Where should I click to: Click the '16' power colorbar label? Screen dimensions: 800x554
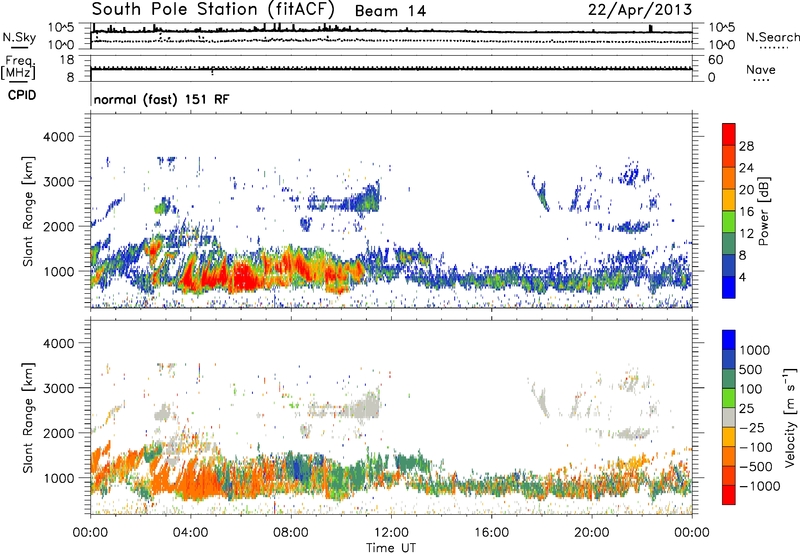[746, 212]
